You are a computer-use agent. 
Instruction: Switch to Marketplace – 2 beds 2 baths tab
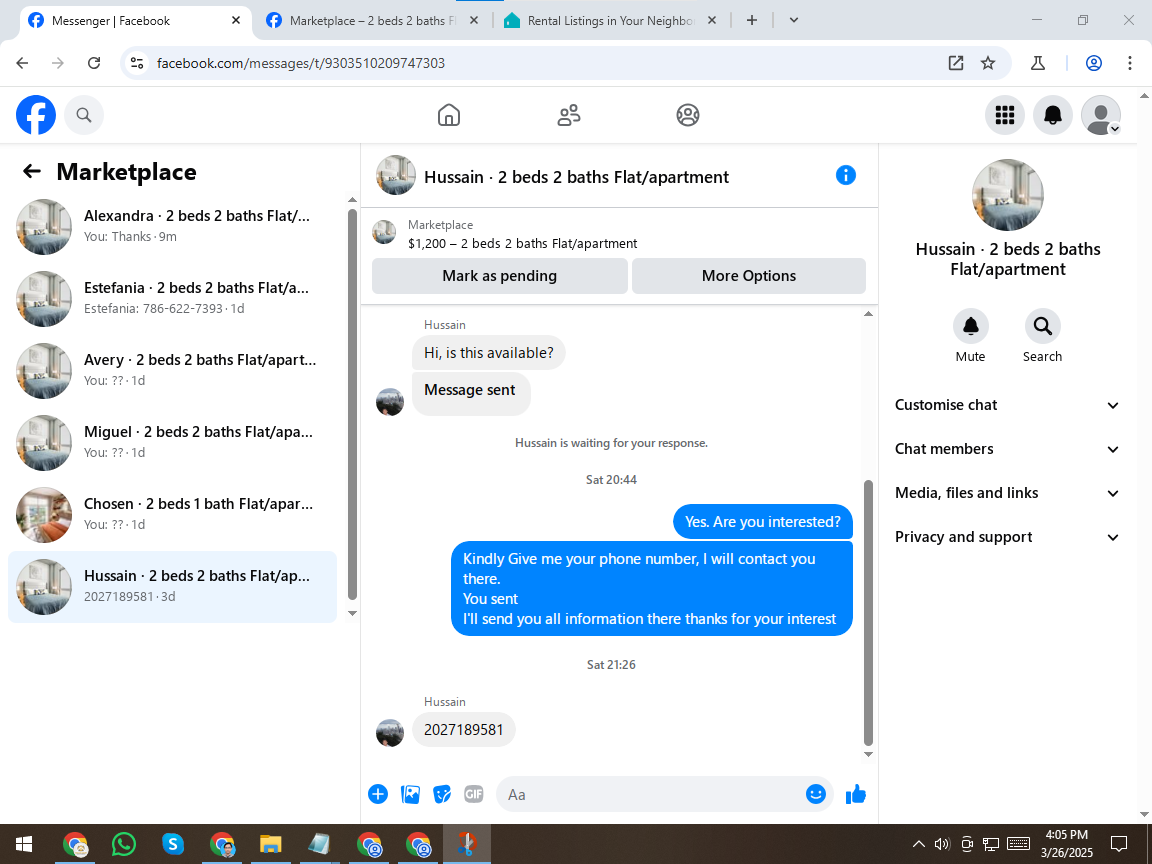[372, 21]
